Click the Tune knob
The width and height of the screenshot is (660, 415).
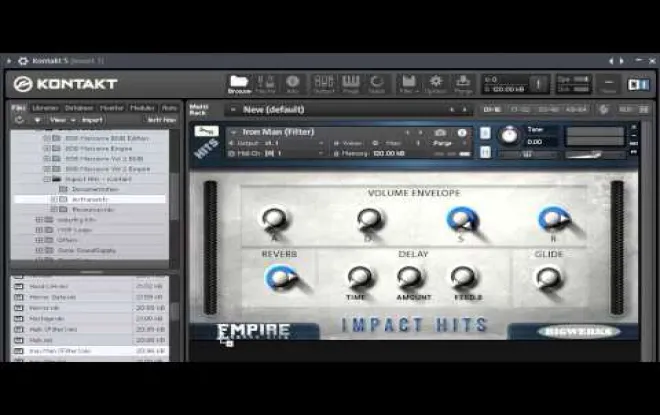509,135
